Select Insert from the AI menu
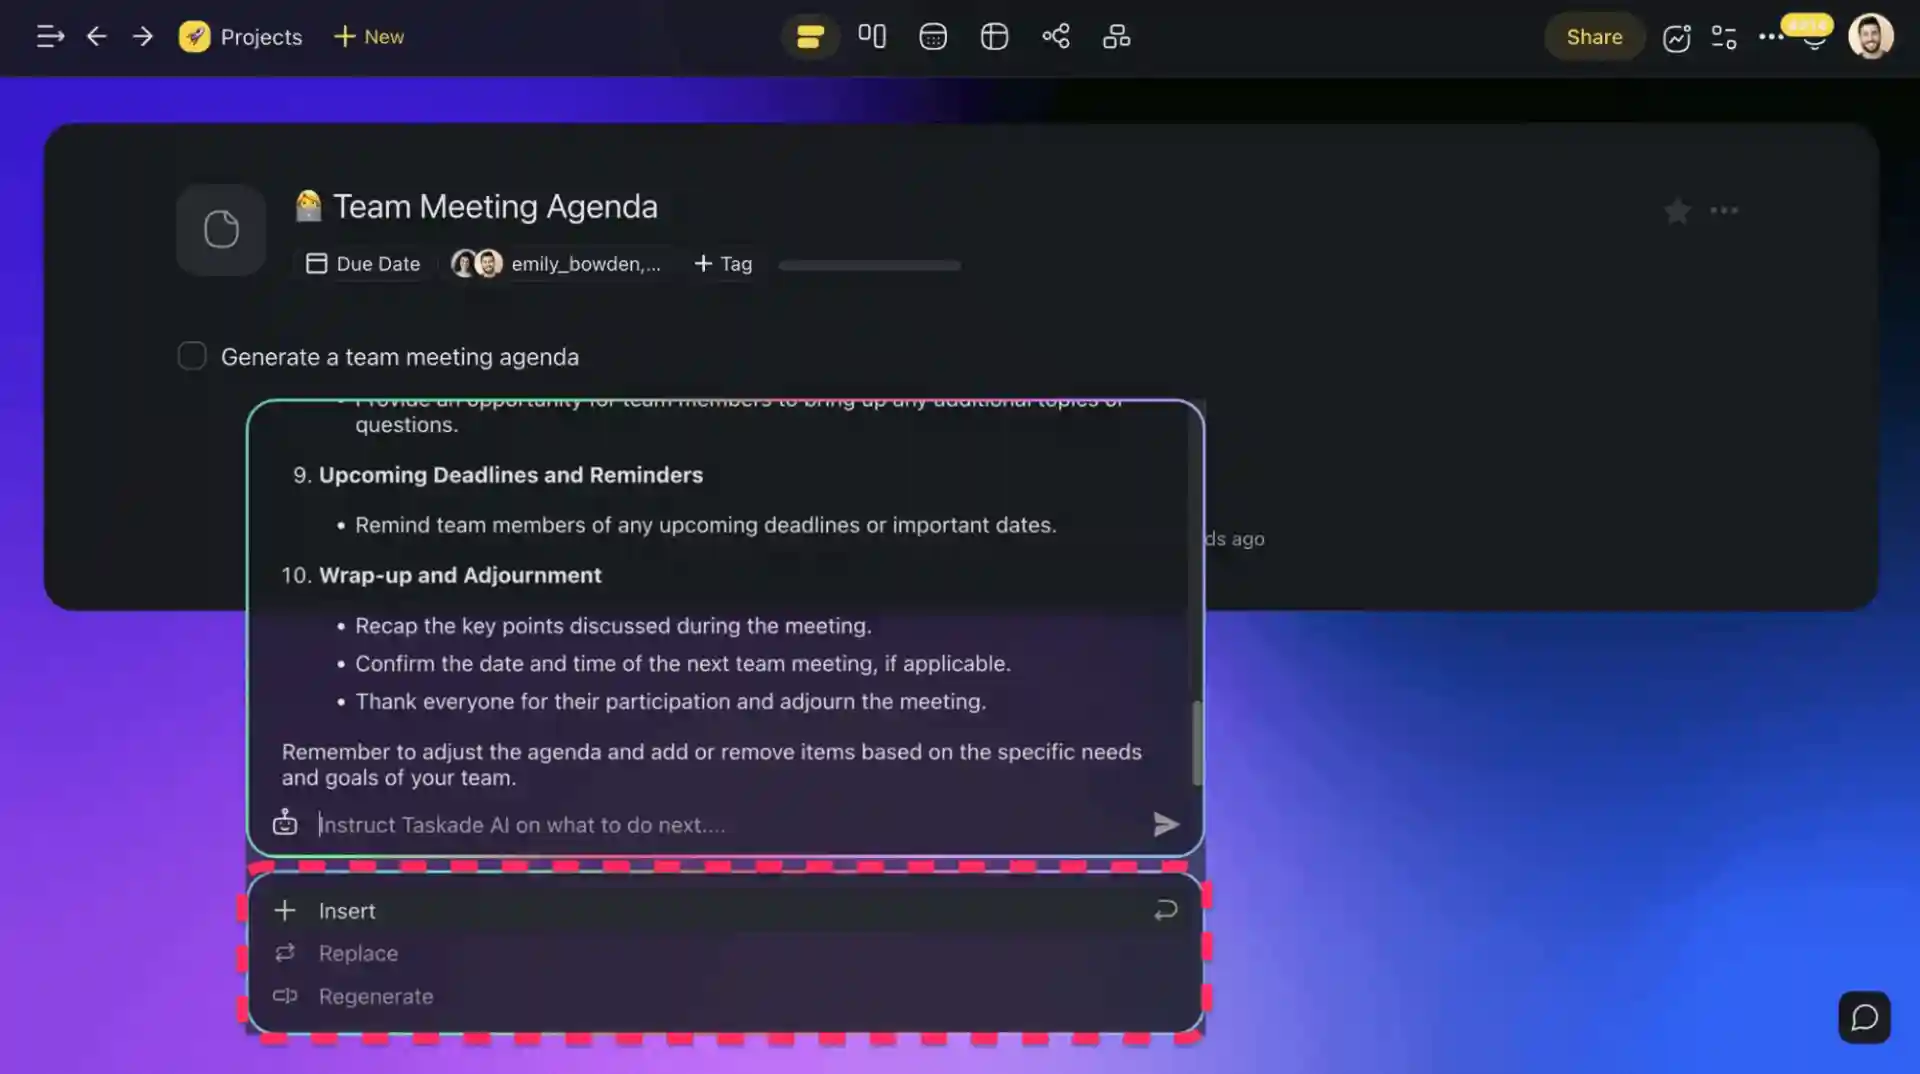1920x1074 pixels. coord(347,911)
